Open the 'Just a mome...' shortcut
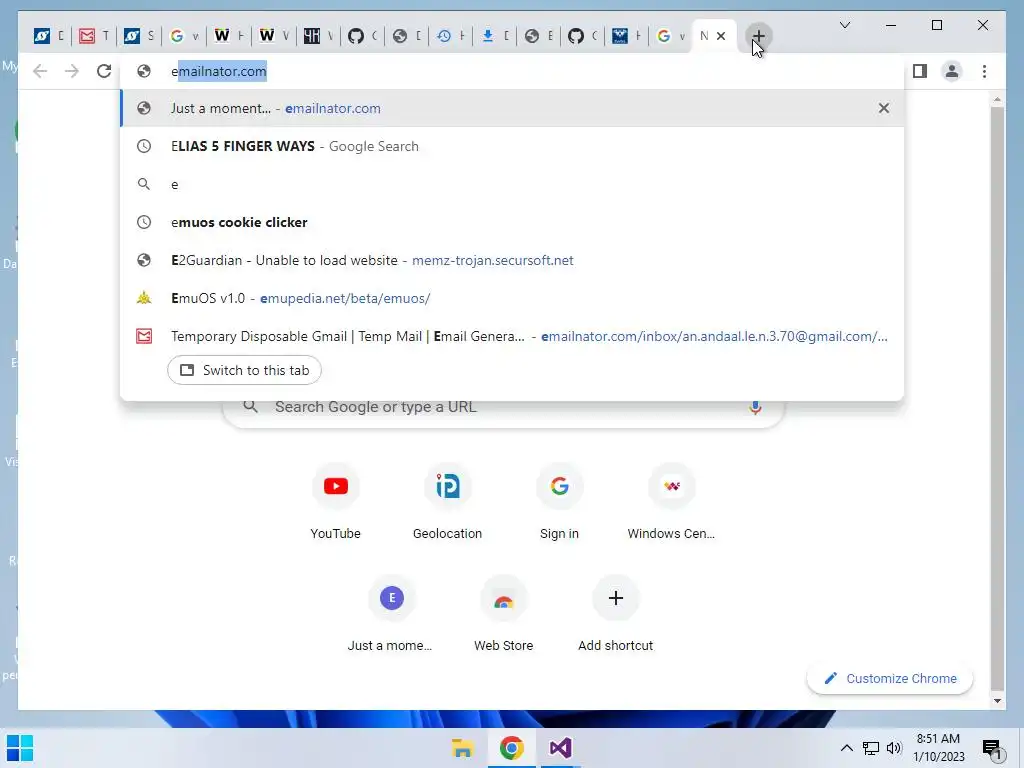This screenshot has height=768, width=1024. pos(391,613)
